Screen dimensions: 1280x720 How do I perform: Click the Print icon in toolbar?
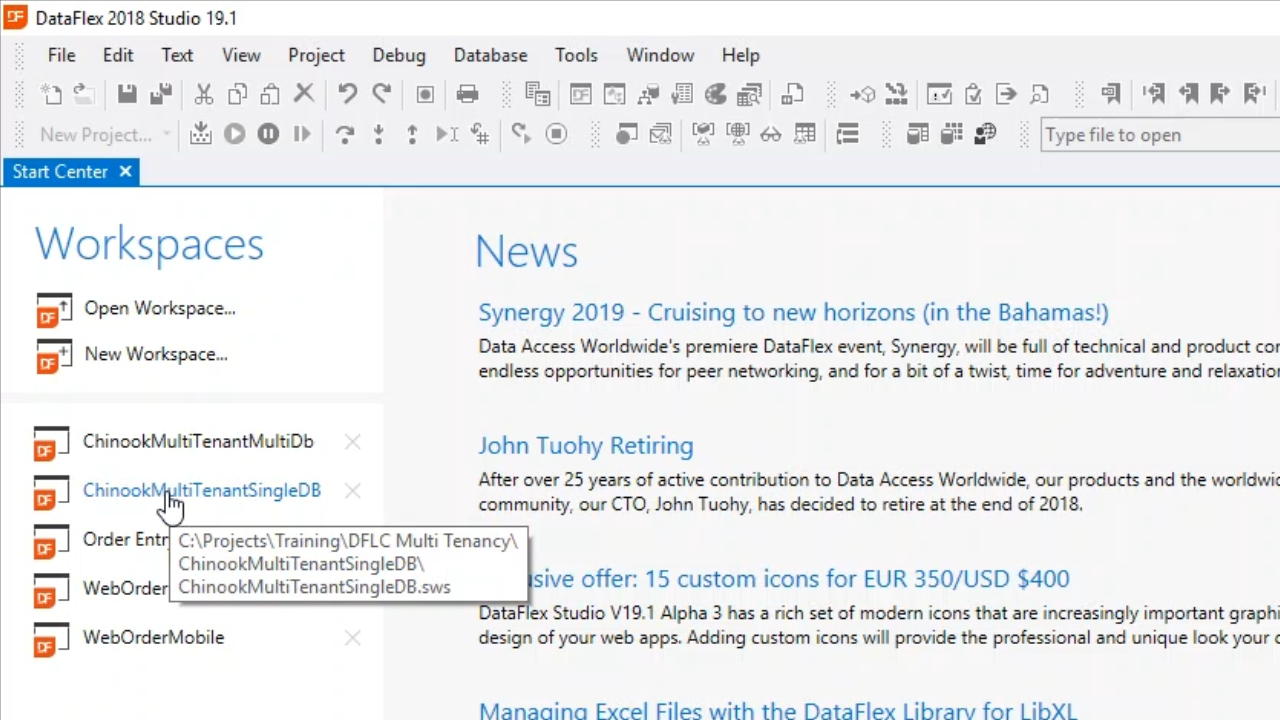467,95
